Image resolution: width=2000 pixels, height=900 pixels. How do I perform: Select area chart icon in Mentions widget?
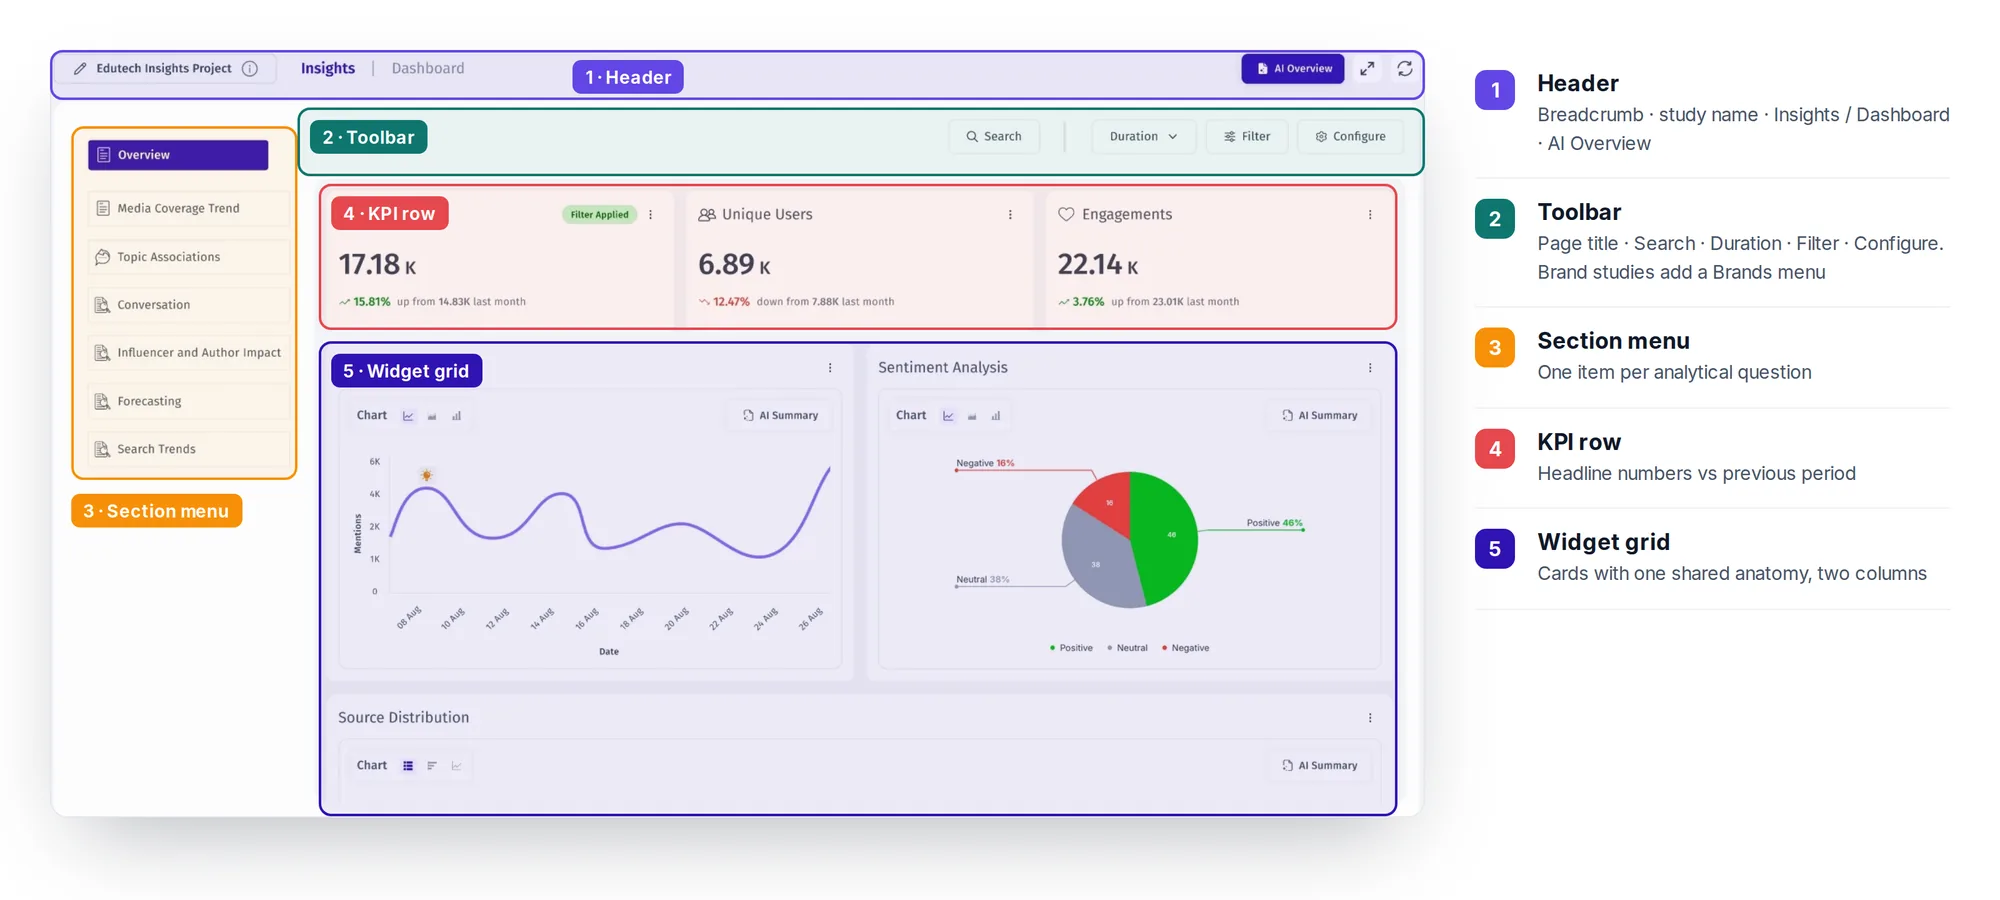[432, 416]
